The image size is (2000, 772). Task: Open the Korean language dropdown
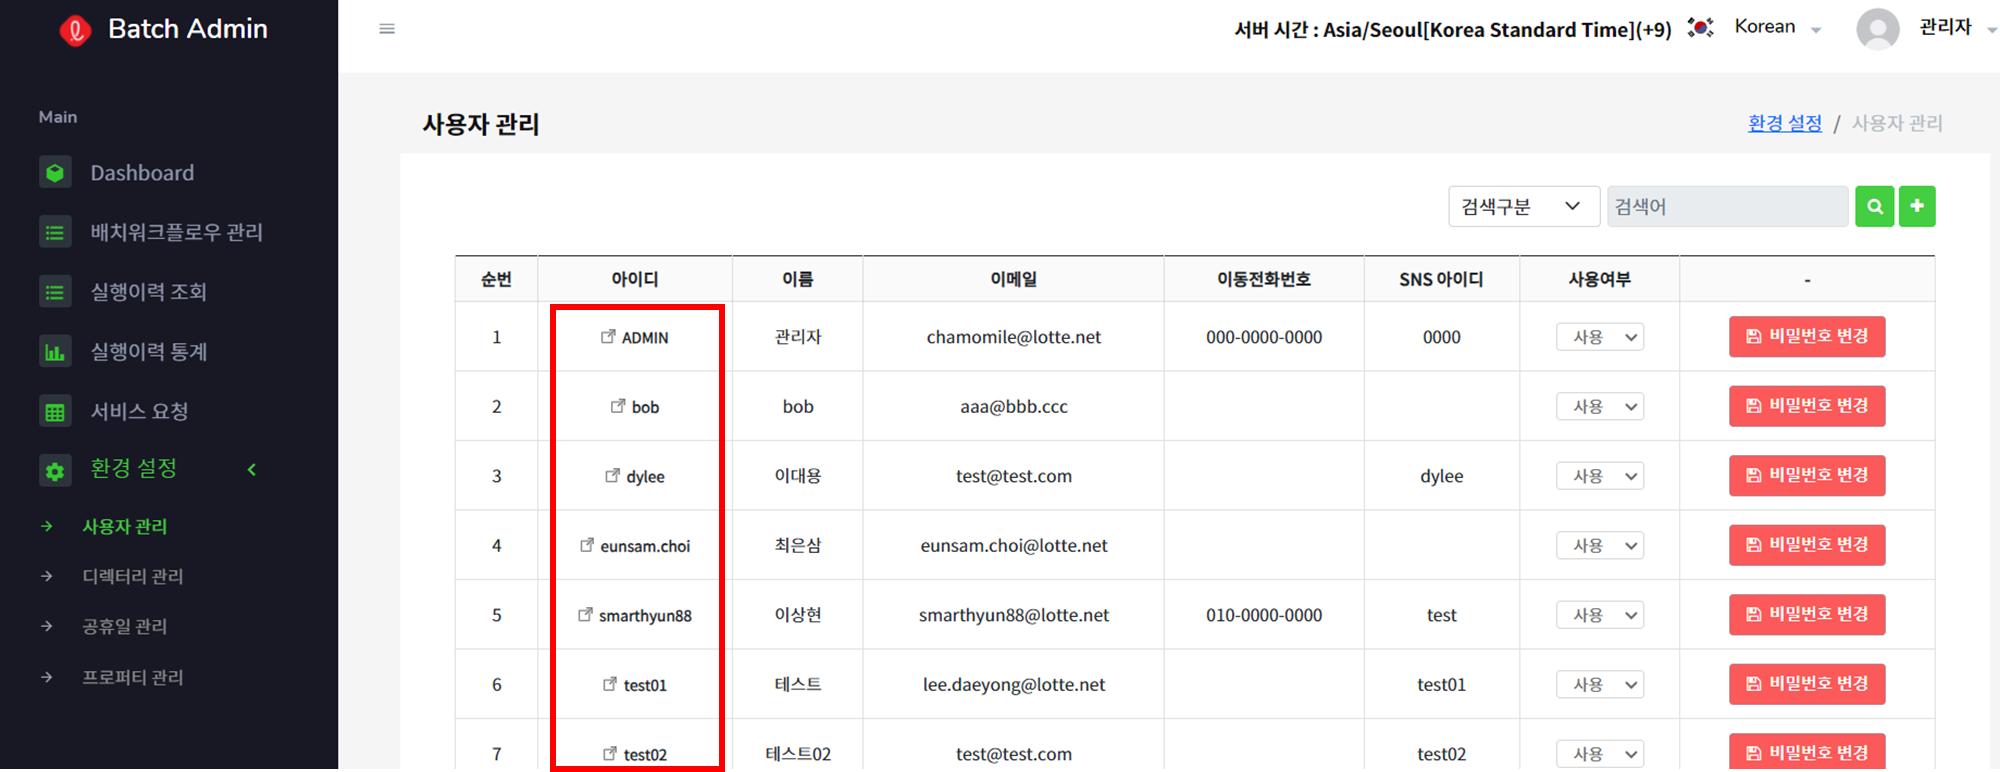1778,28
